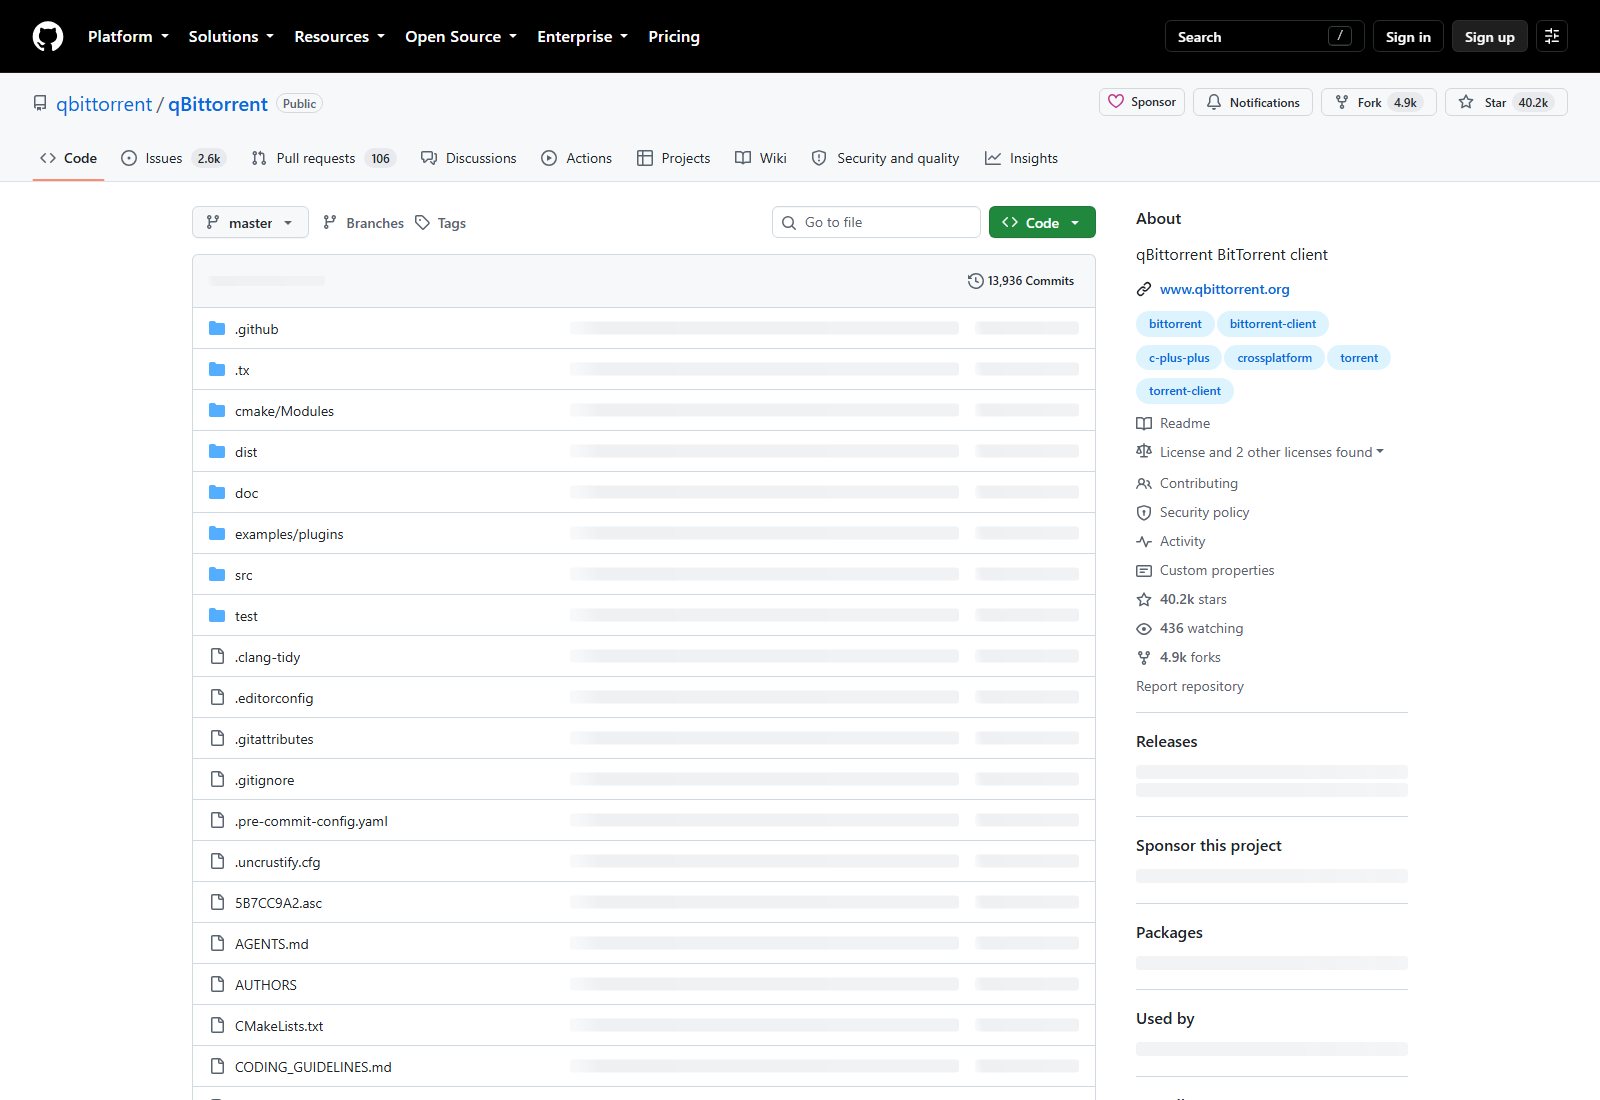Open the Releases section heading
This screenshot has width=1600, height=1100.
tap(1167, 741)
